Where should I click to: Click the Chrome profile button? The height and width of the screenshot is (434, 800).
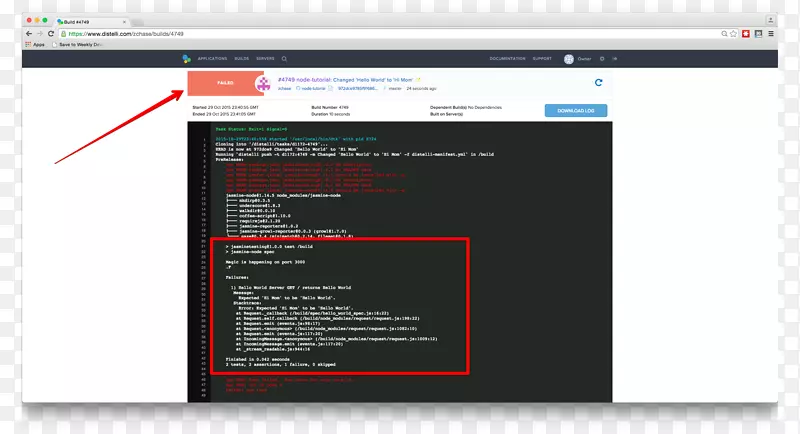tap(770, 20)
